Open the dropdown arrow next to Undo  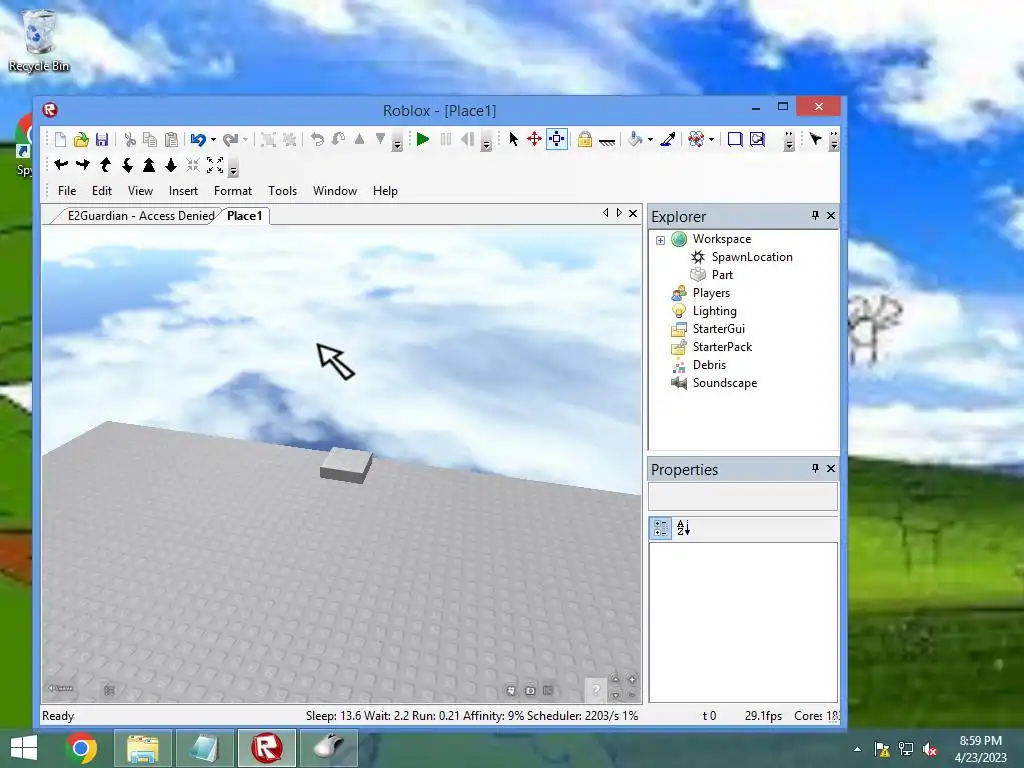[213, 140]
